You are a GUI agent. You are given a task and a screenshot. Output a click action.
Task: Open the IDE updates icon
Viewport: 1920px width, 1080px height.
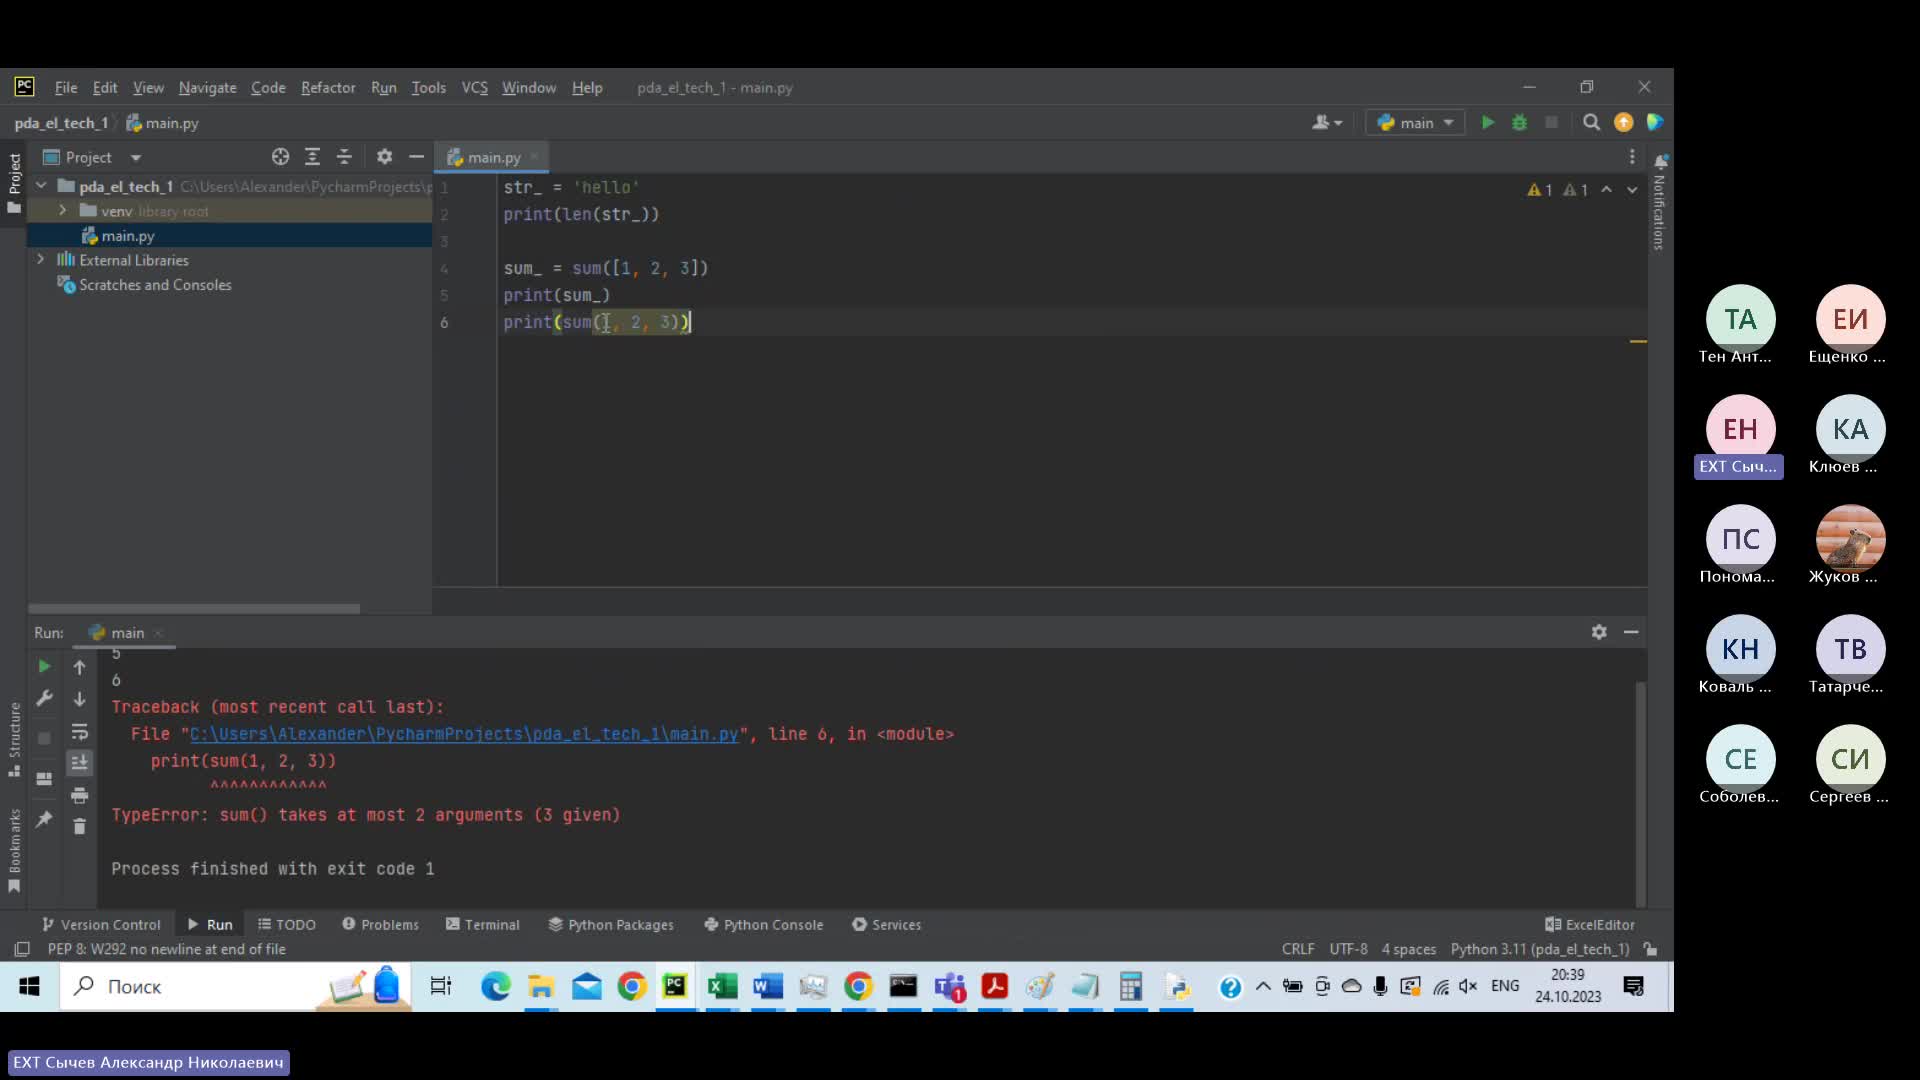point(1623,122)
